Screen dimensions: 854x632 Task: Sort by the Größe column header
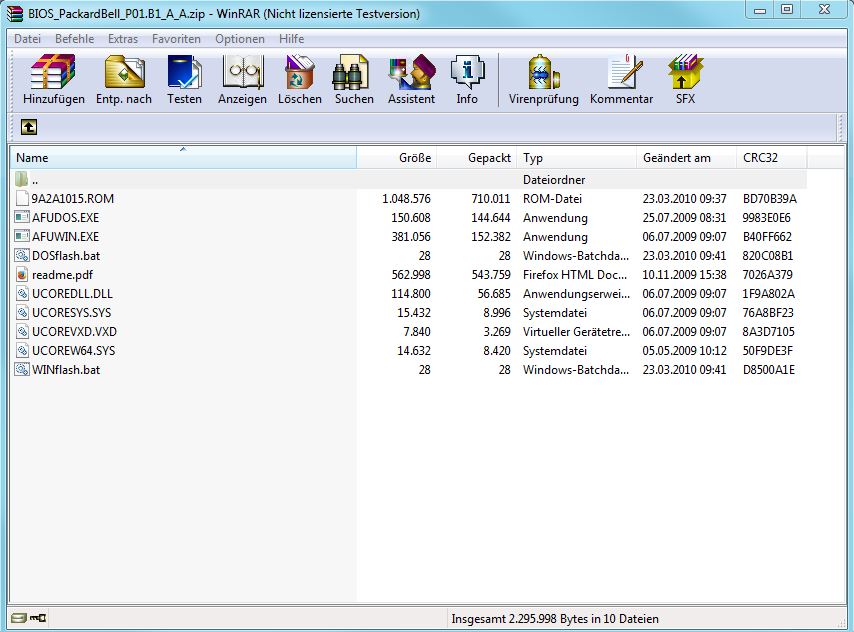(x=396, y=157)
